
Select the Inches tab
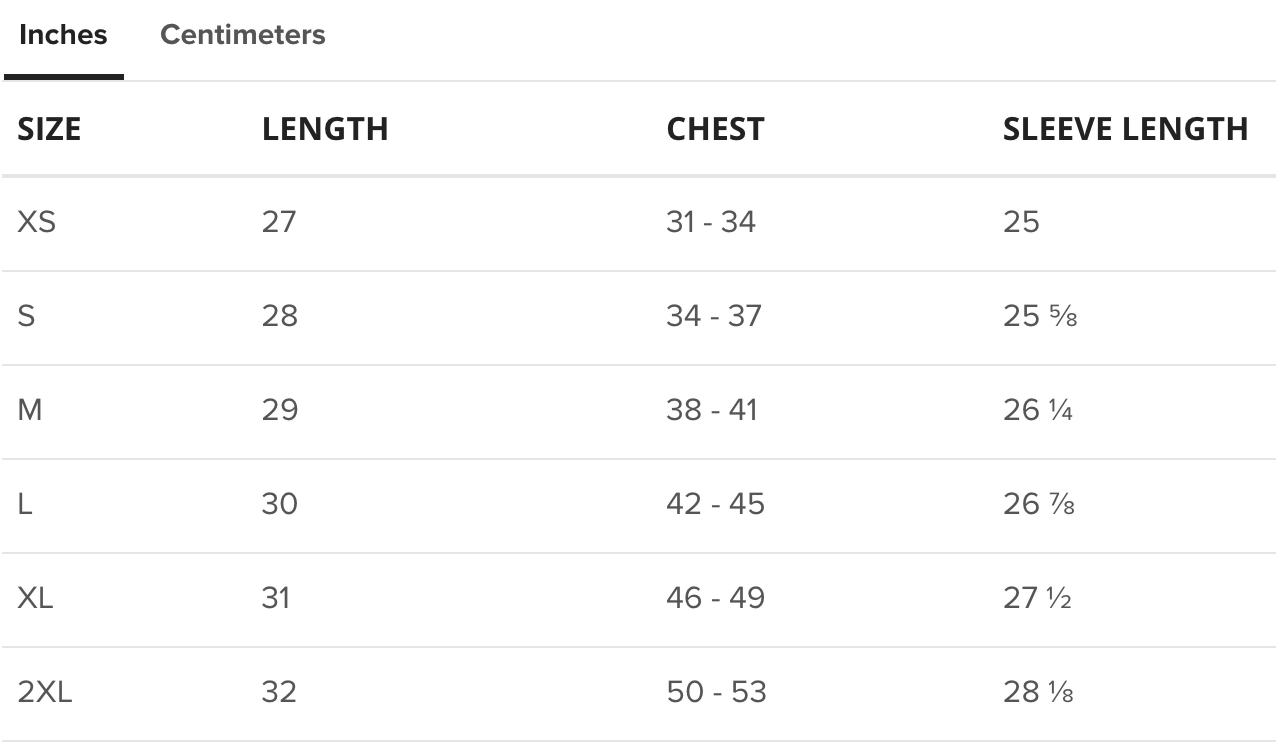click(x=63, y=35)
